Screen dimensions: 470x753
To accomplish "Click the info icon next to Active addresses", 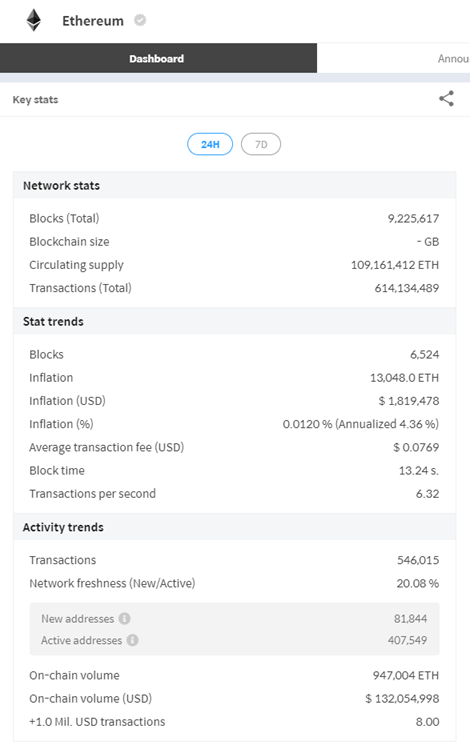I will pos(133,640).
